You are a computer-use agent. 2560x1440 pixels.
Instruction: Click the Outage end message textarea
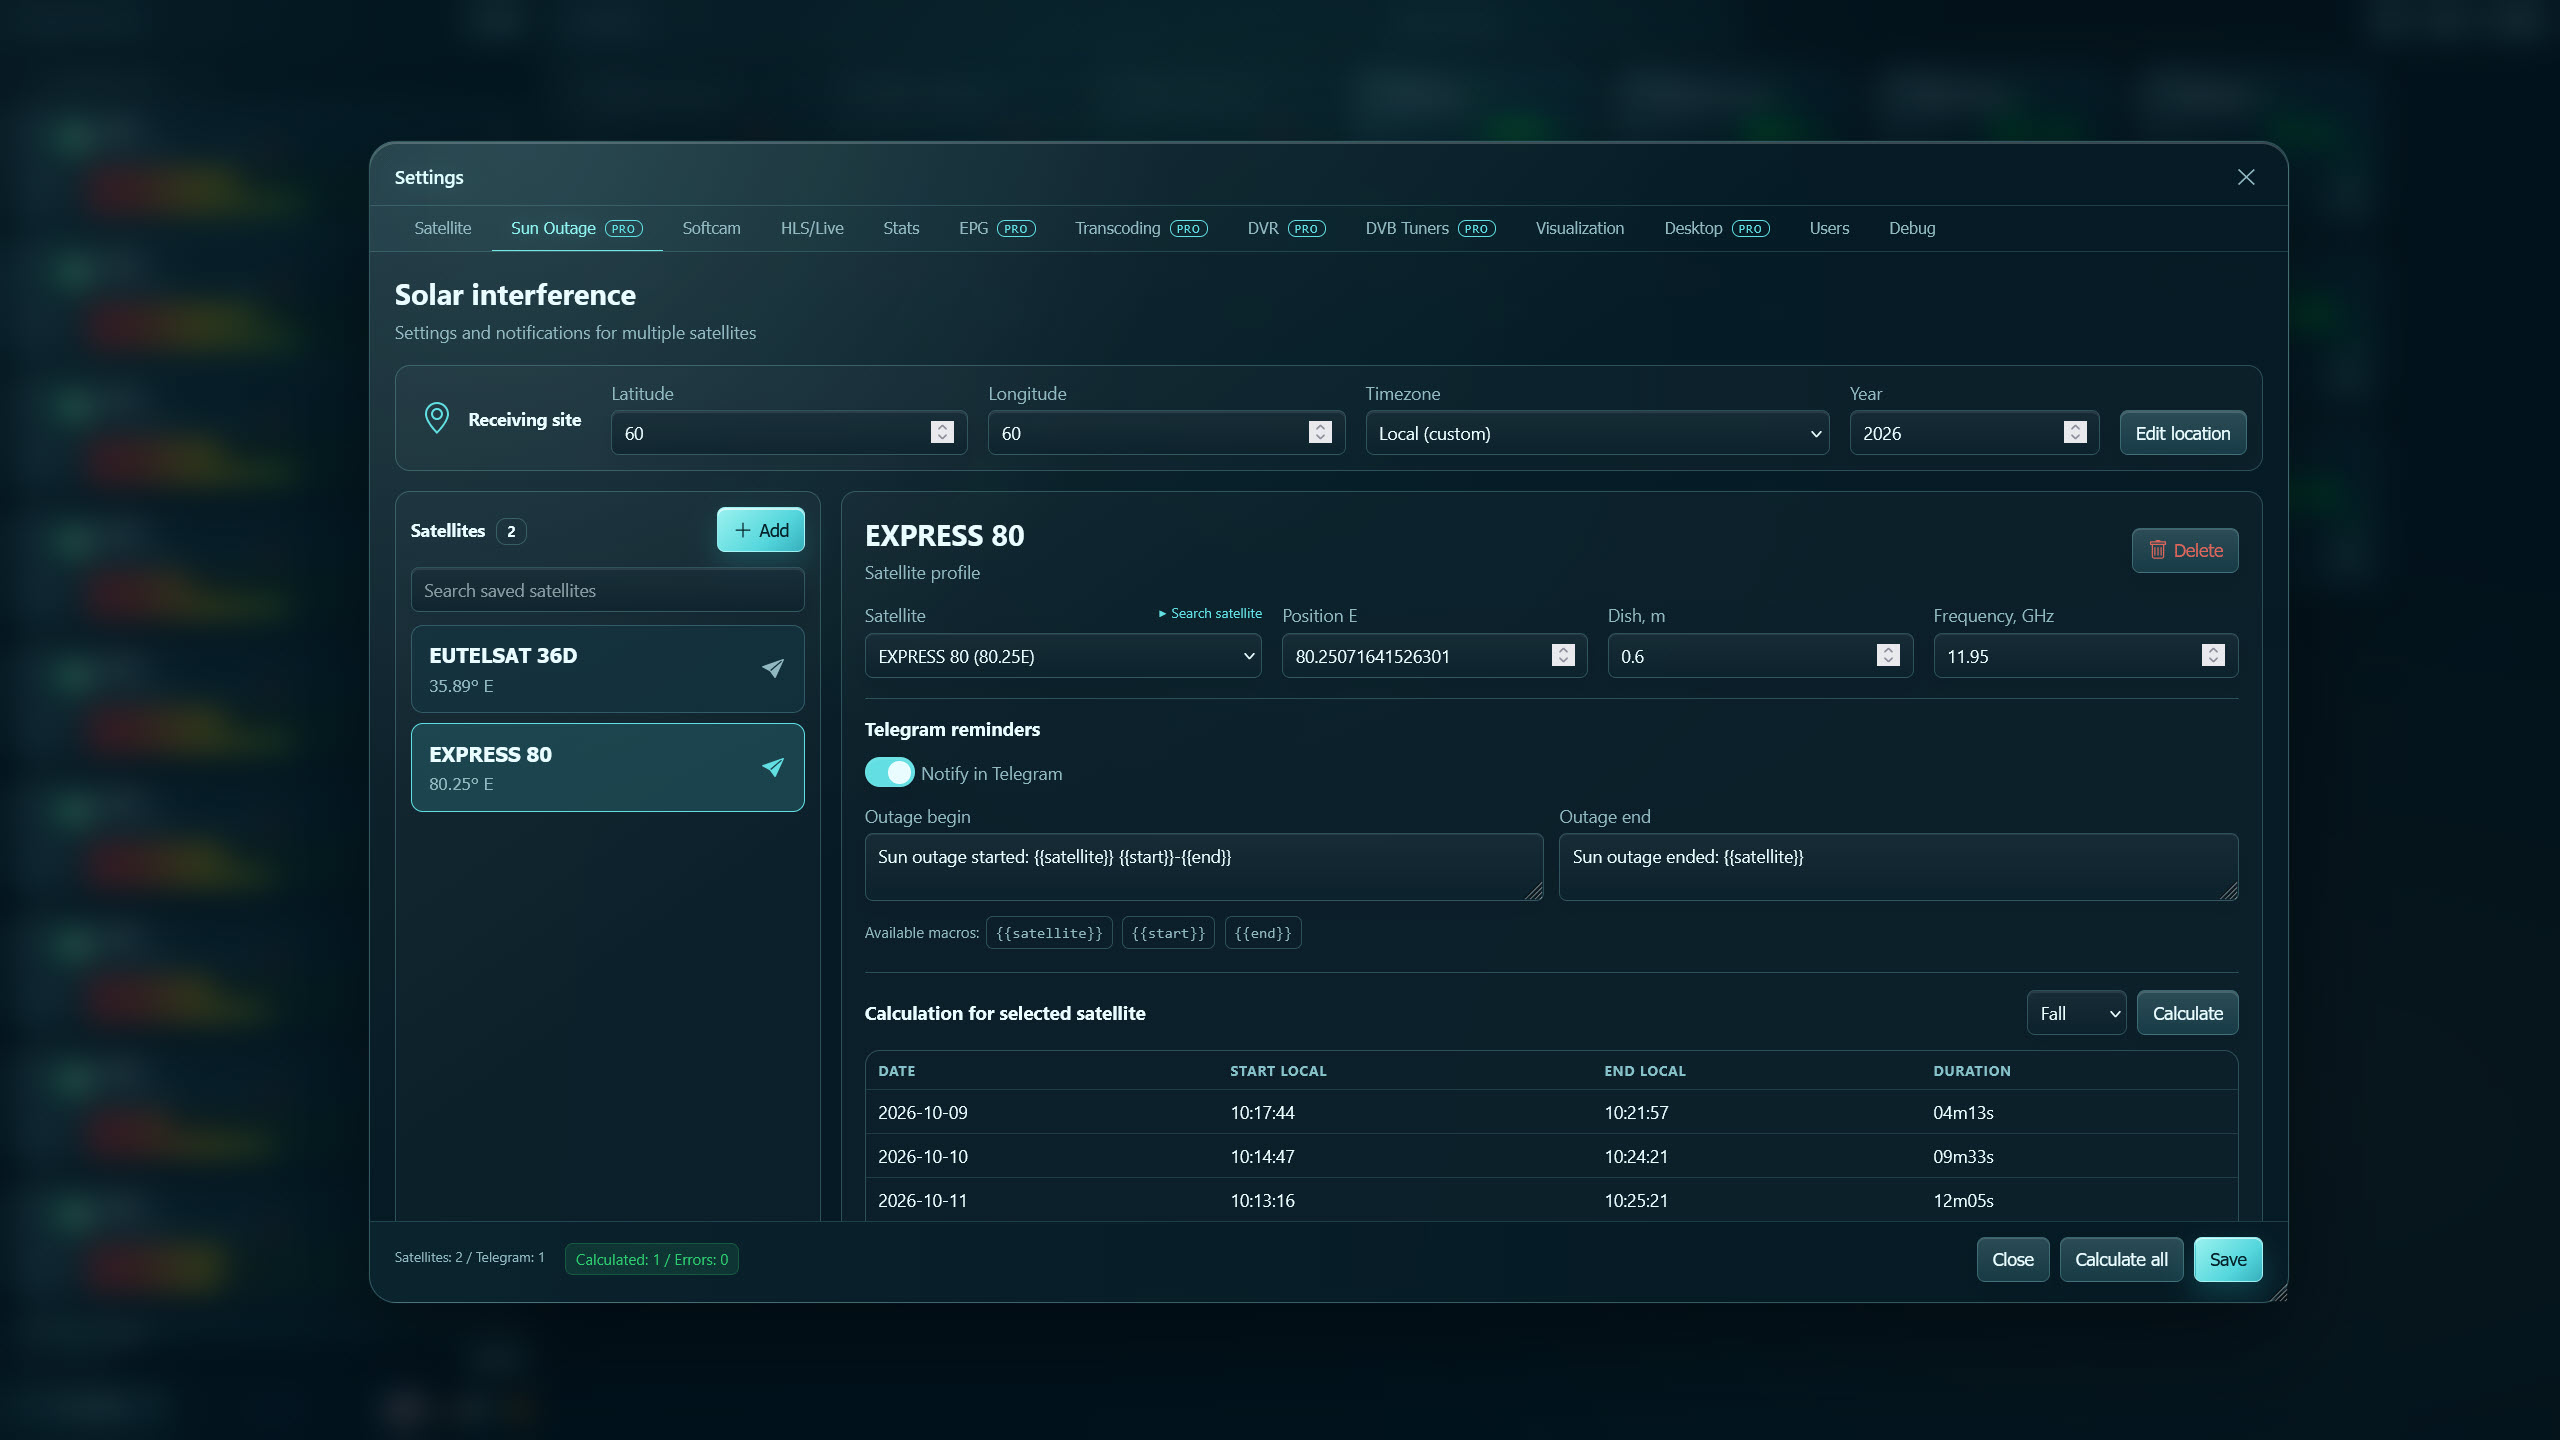(x=1898, y=867)
